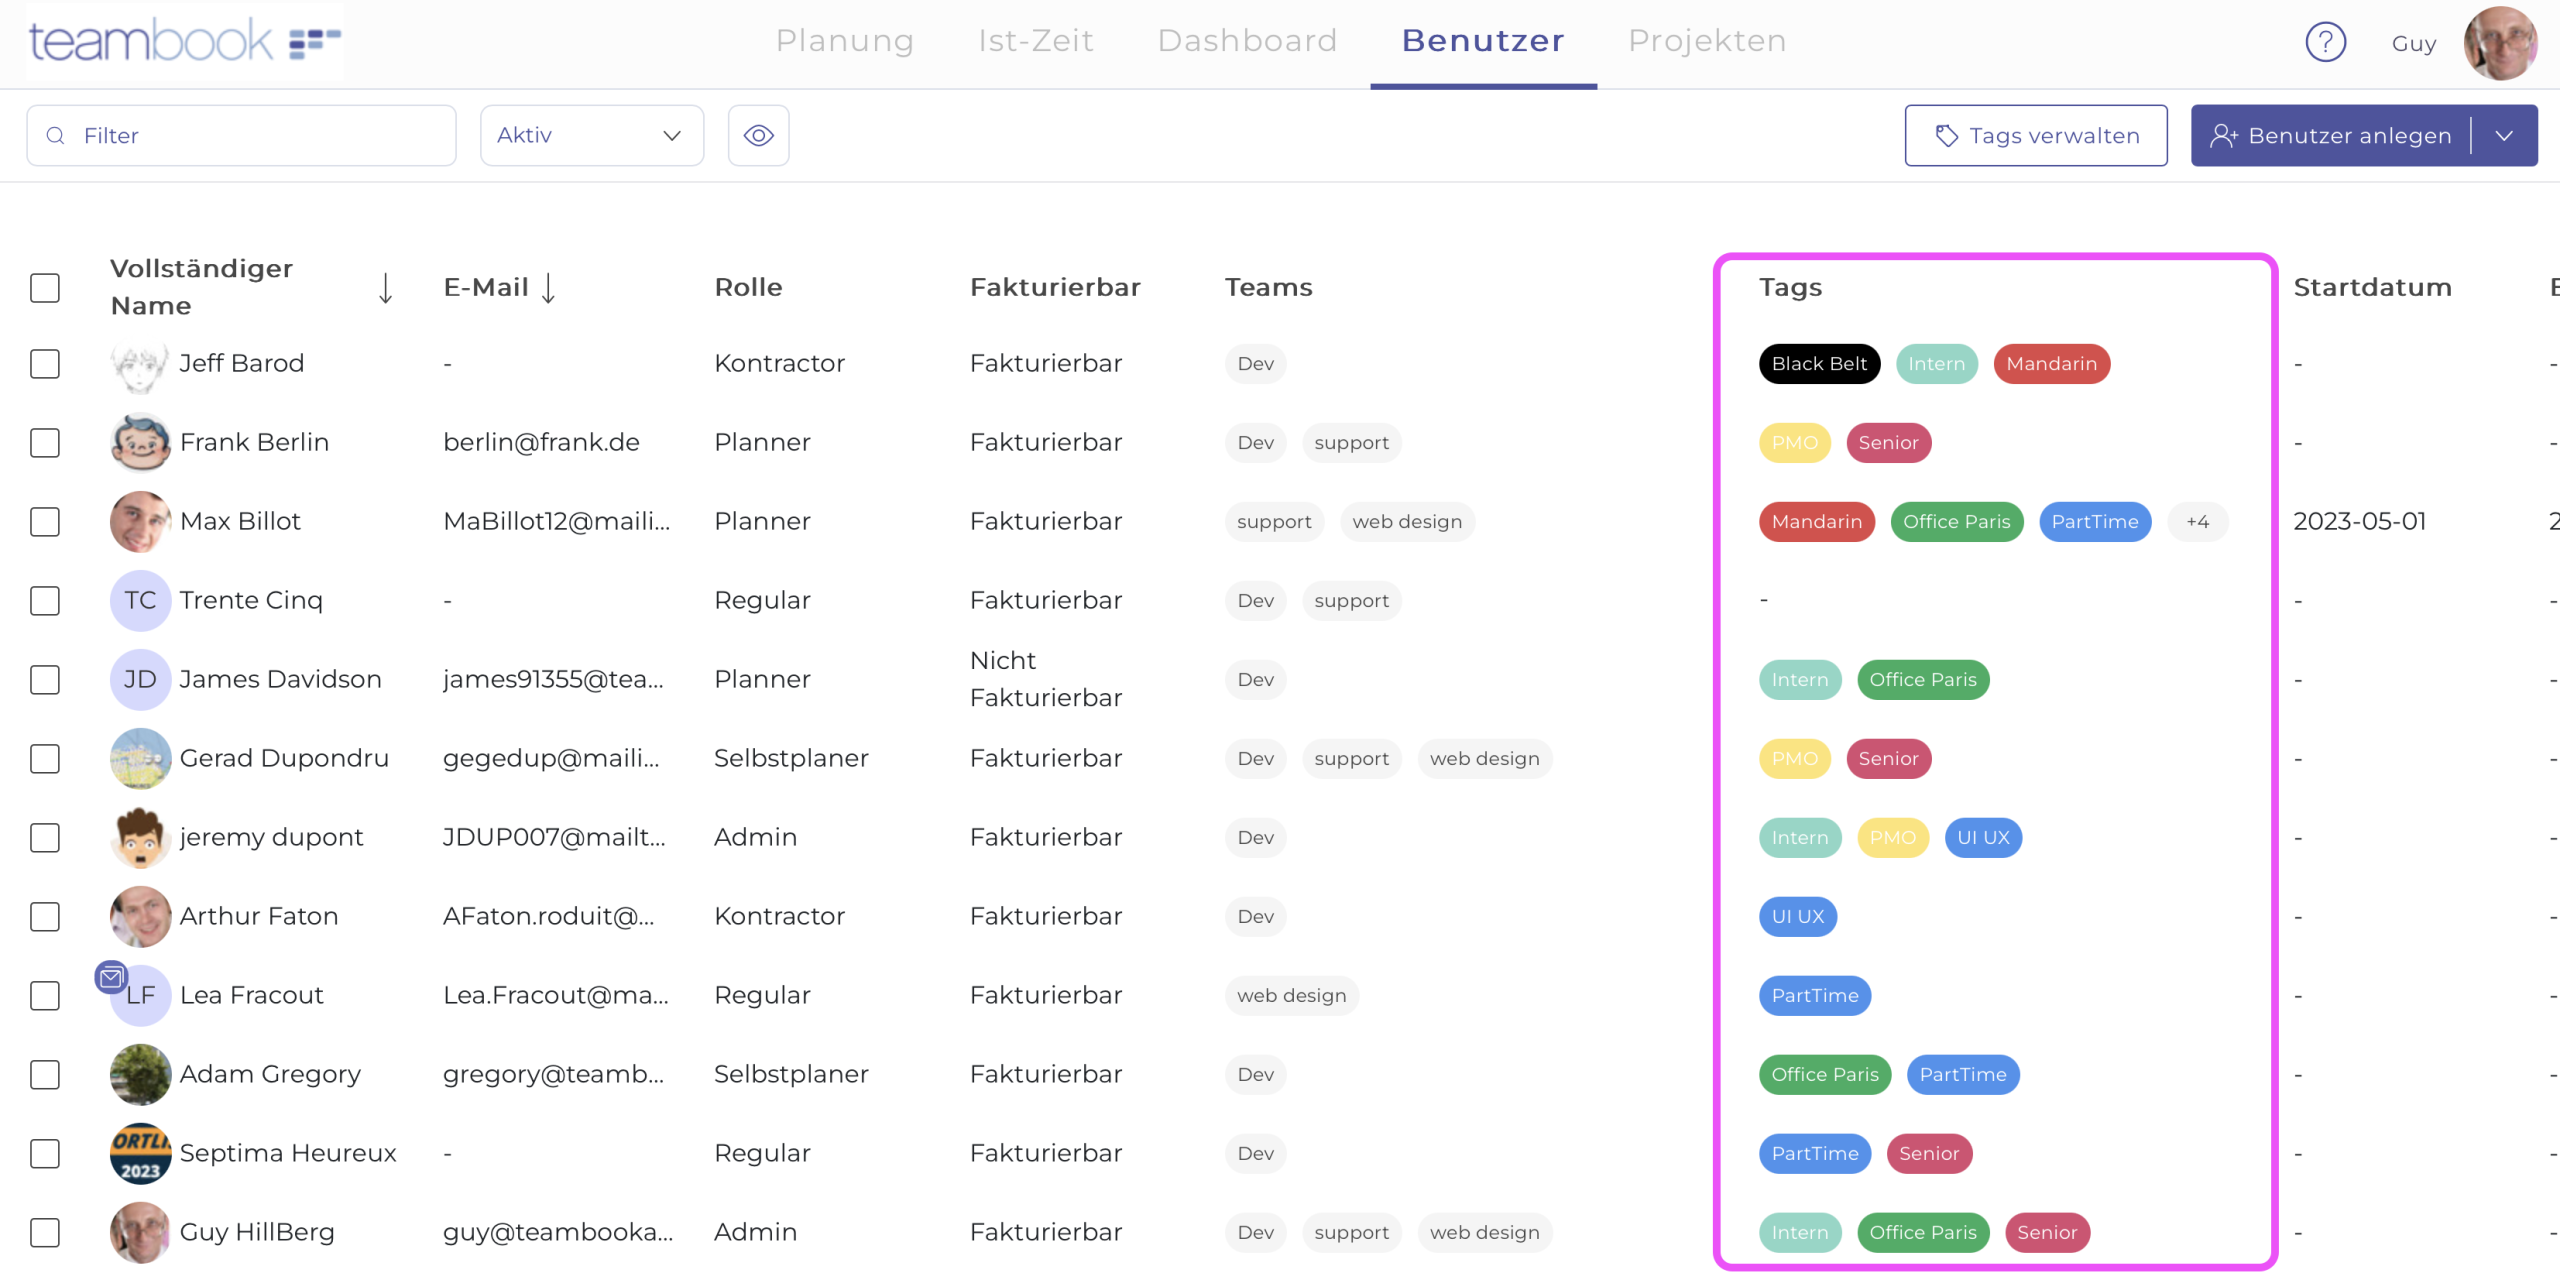Viewport: 2560px width, 1273px height.
Task: Click Septima Heureux's avatar image
Action: (x=139, y=1154)
